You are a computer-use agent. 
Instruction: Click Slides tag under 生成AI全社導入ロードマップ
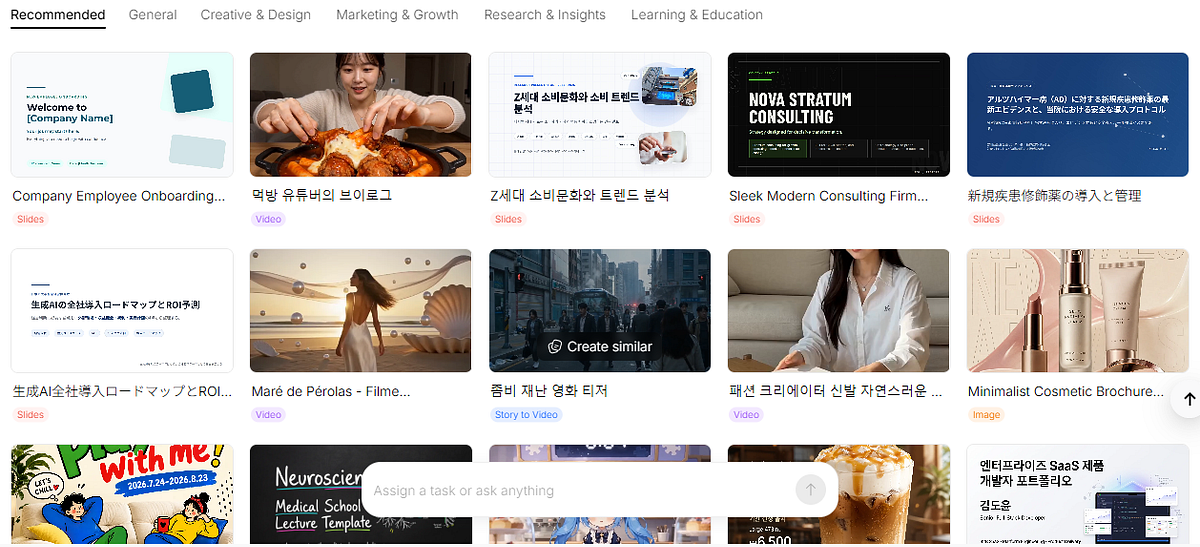pyautogui.click(x=30, y=415)
